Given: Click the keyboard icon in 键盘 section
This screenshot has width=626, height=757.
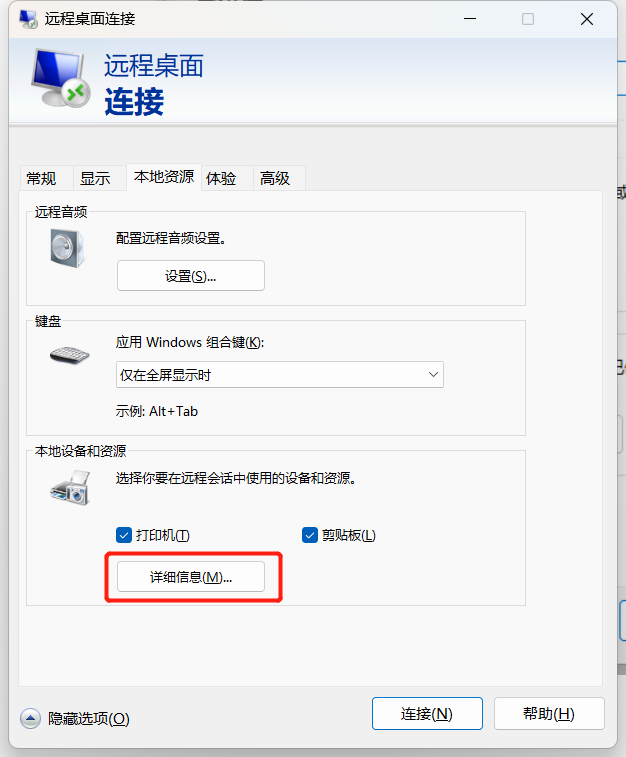Looking at the screenshot, I should click(70, 355).
